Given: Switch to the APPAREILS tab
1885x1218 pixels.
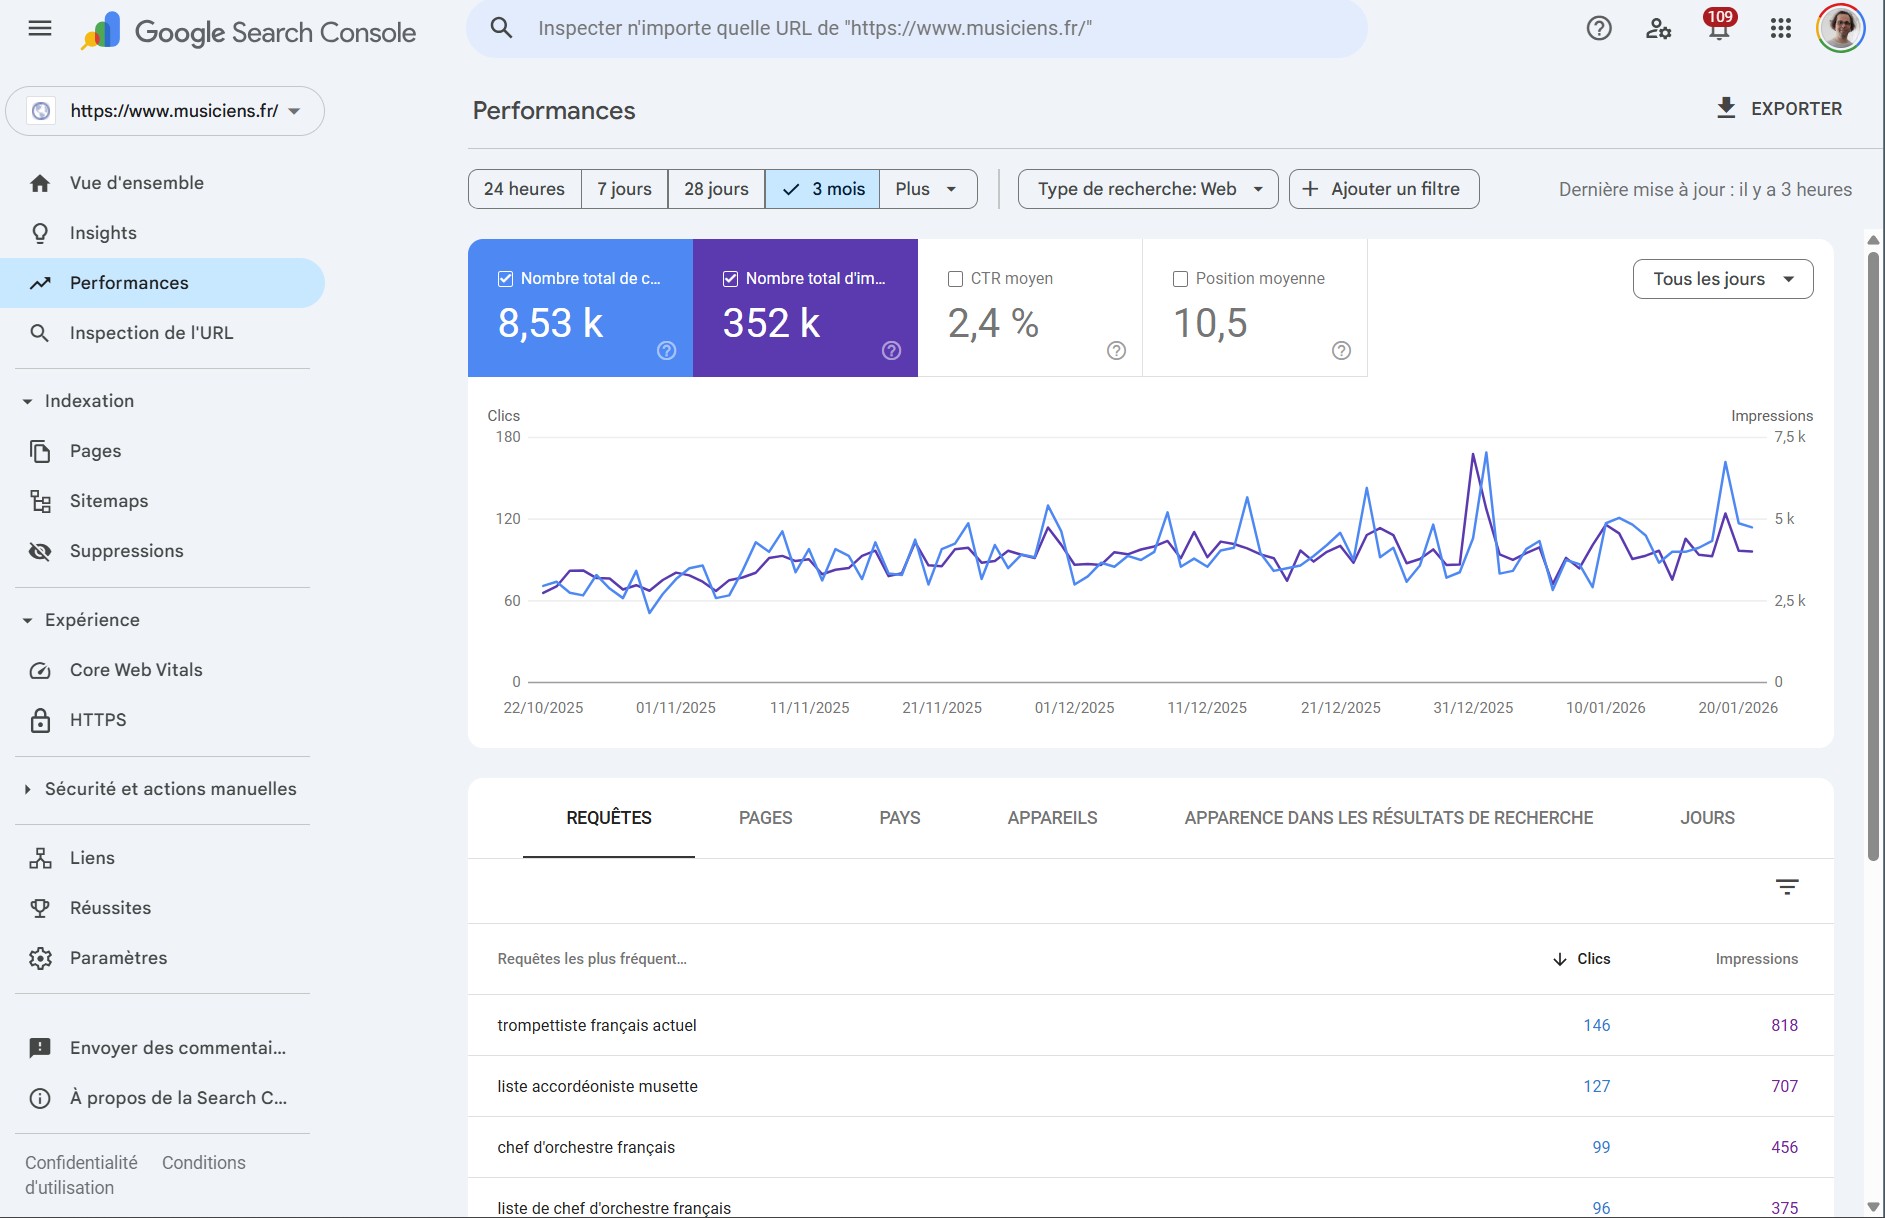Looking at the screenshot, I should coord(1052,818).
